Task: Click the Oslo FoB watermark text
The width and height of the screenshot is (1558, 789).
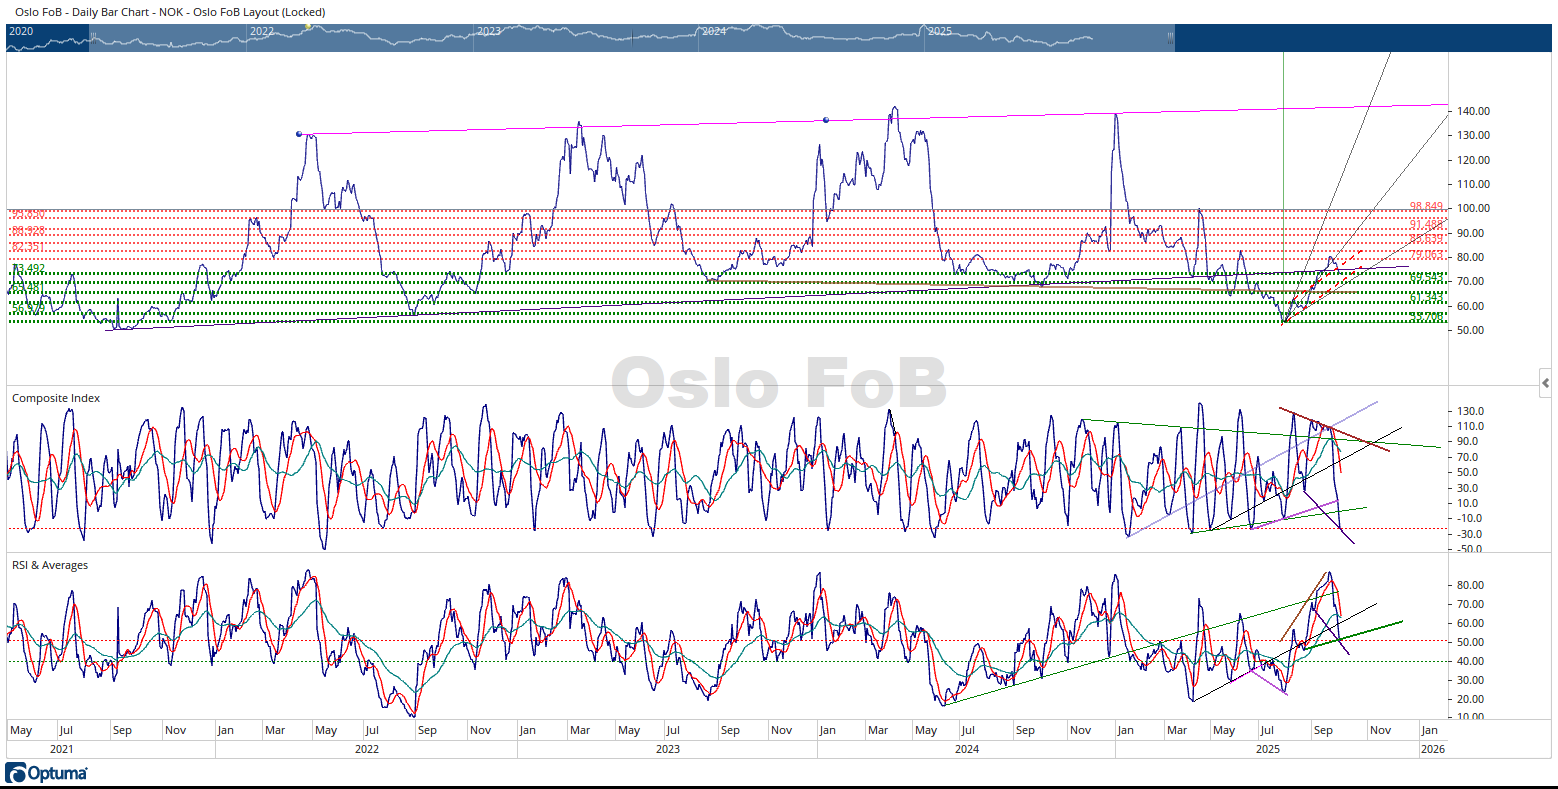Action: pos(778,384)
